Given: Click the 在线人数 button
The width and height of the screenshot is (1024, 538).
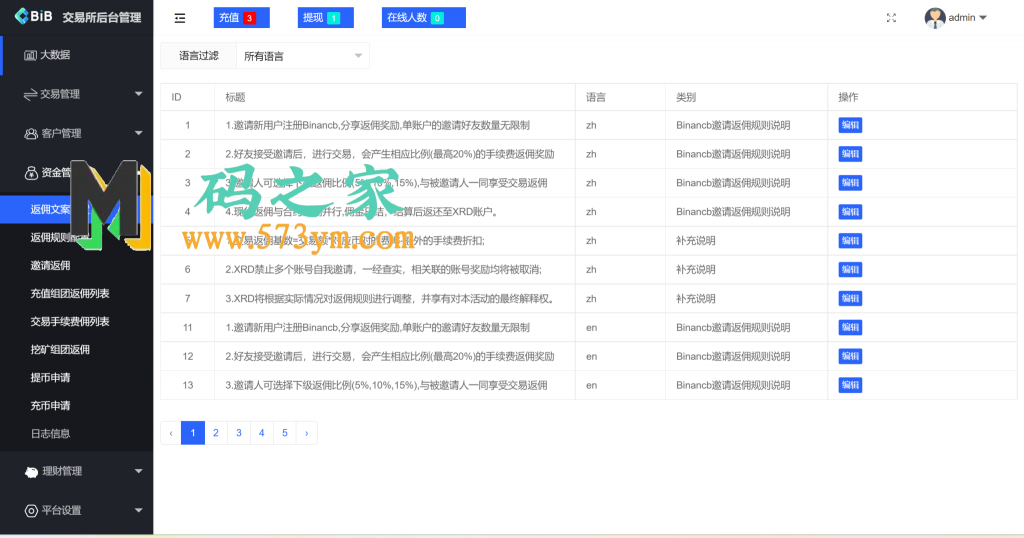Looking at the screenshot, I should (x=424, y=18).
